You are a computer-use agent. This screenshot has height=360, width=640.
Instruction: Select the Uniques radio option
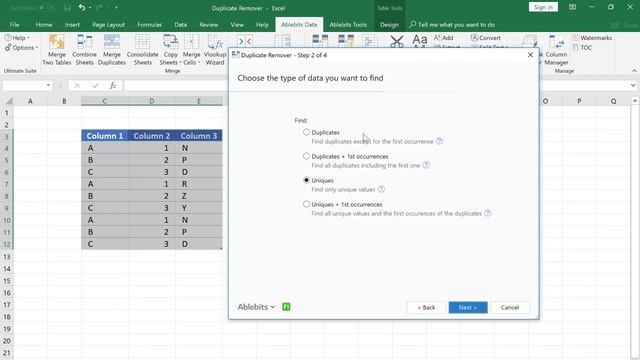[306, 180]
